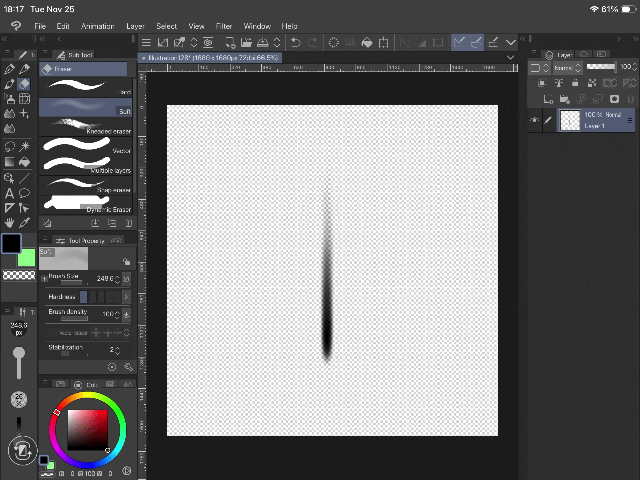Adjust Stabilization value stepper
This screenshot has width=640, height=480.
(x=118, y=350)
